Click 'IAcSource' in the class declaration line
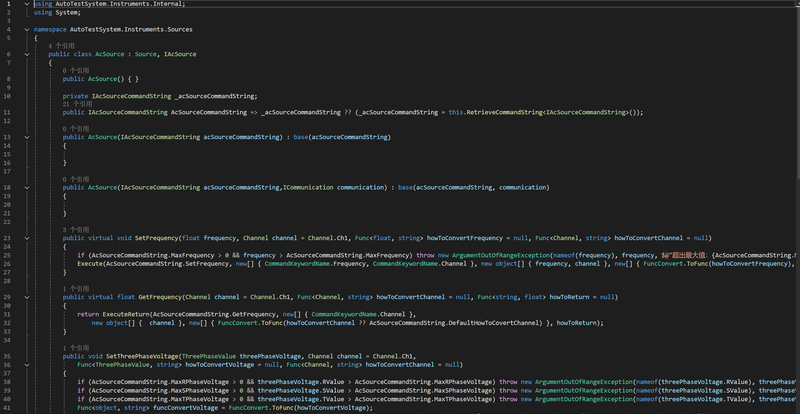Viewport: 800px width, 414px height. 180,54
